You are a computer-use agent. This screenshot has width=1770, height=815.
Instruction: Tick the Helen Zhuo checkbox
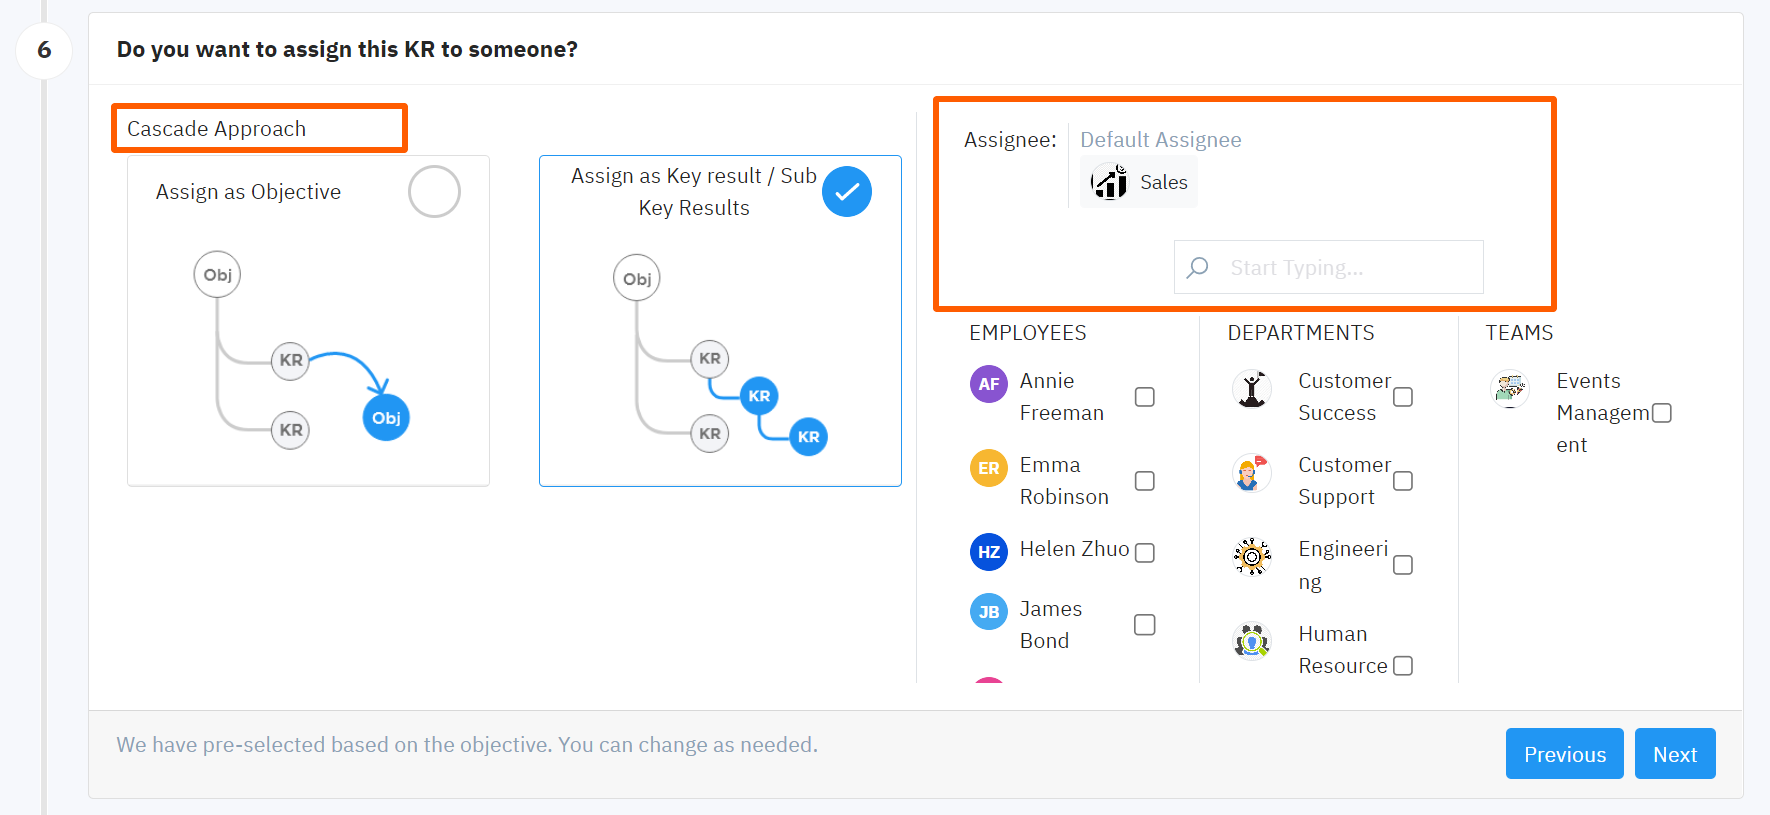[x=1145, y=553]
